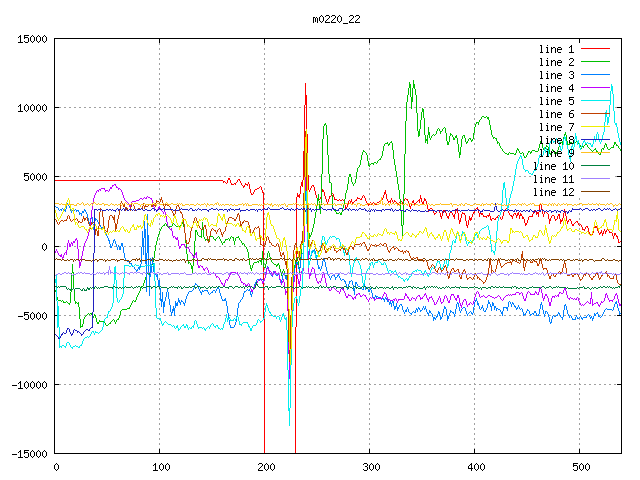This screenshot has height=480, width=640.
Task: Click the -15000 y-axis tick label
Action: pos(29,454)
